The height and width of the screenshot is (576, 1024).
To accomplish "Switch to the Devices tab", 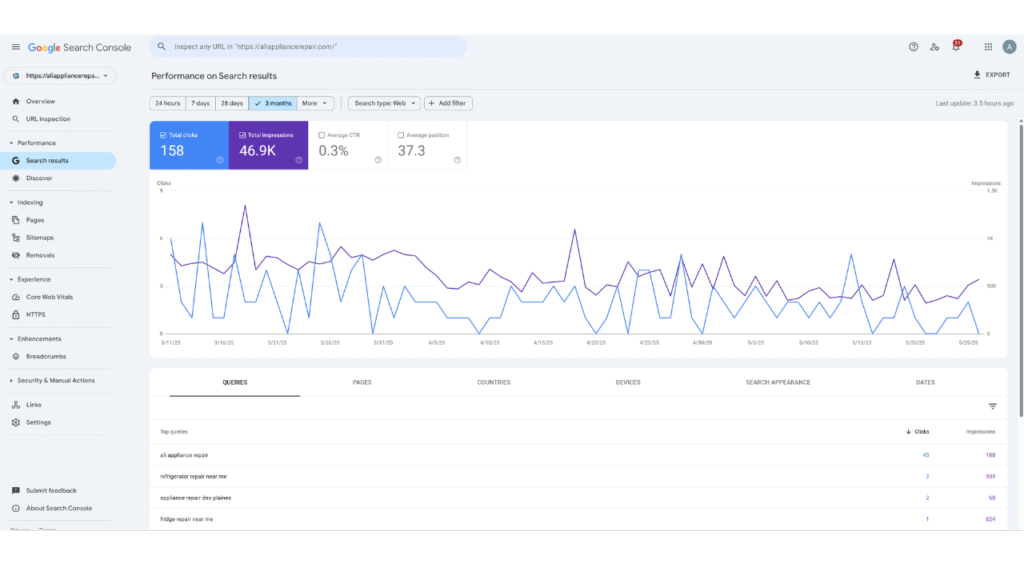I will pyautogui.click(x=628, y=382).
